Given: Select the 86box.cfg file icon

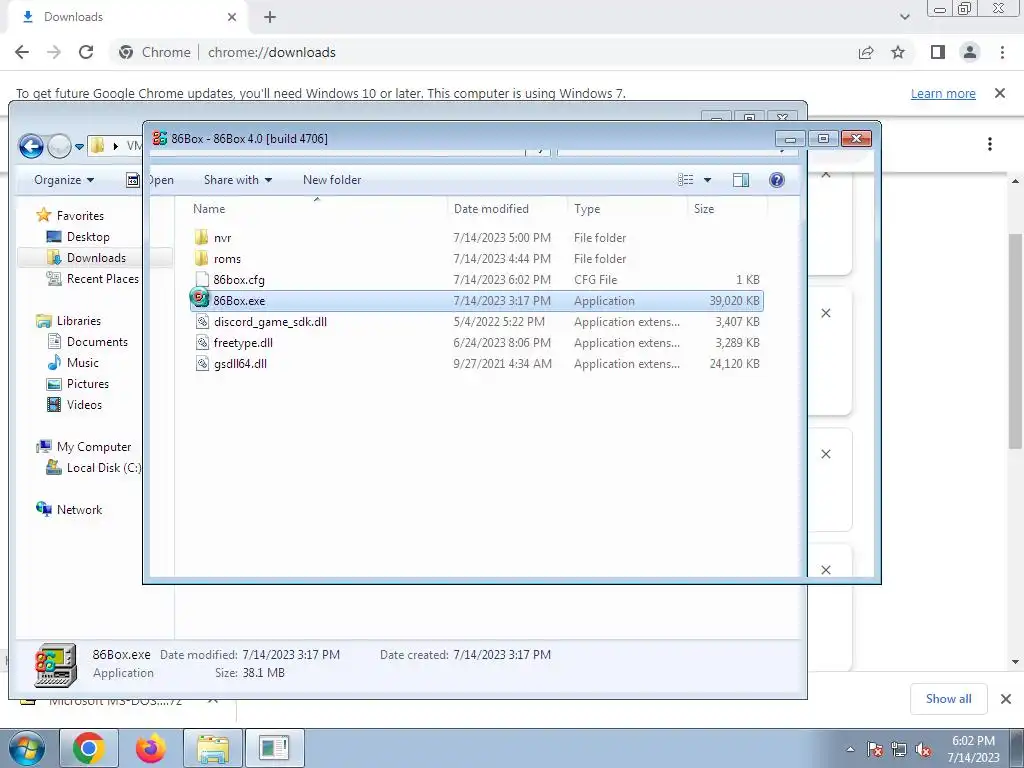Looking at the screenshot, I should coord(202,280).
